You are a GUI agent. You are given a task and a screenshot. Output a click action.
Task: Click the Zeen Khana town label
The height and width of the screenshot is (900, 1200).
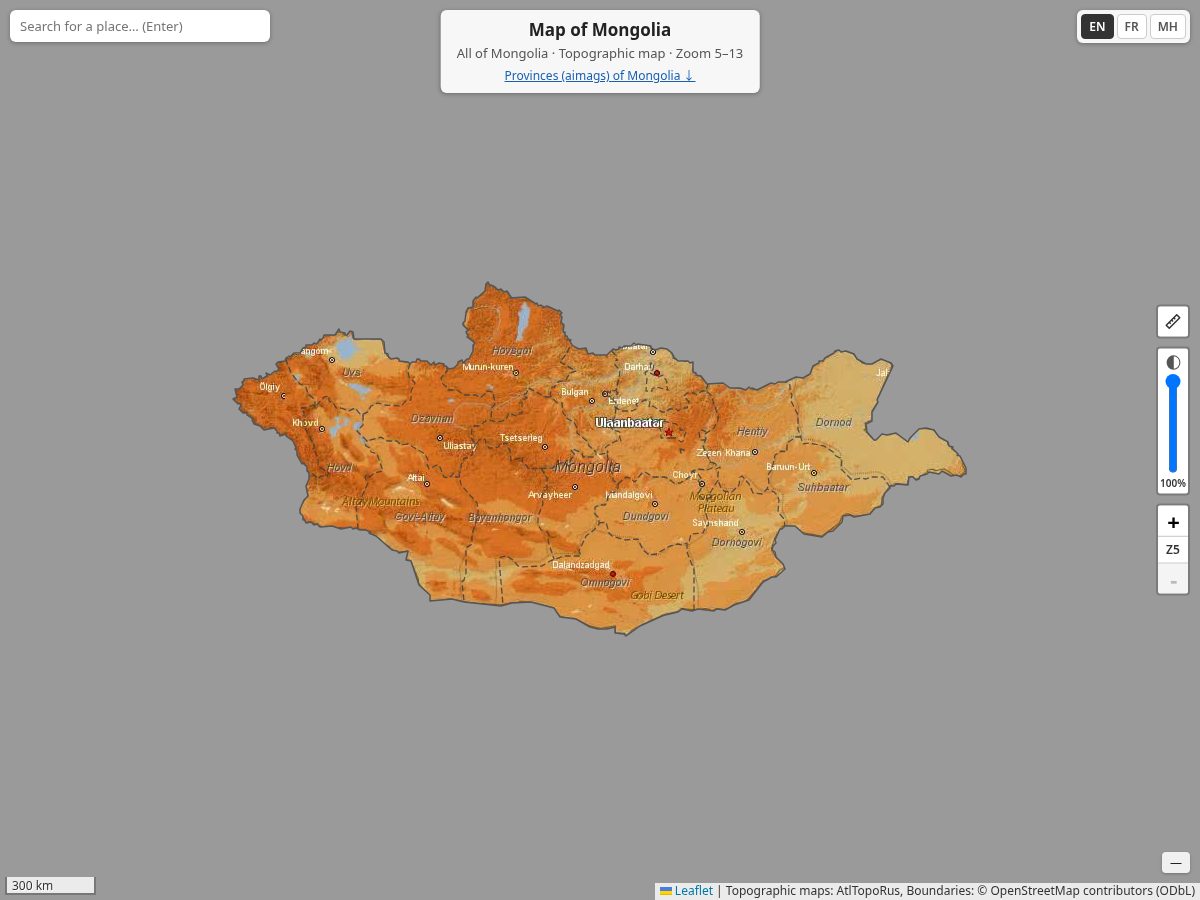coord(723,453)
